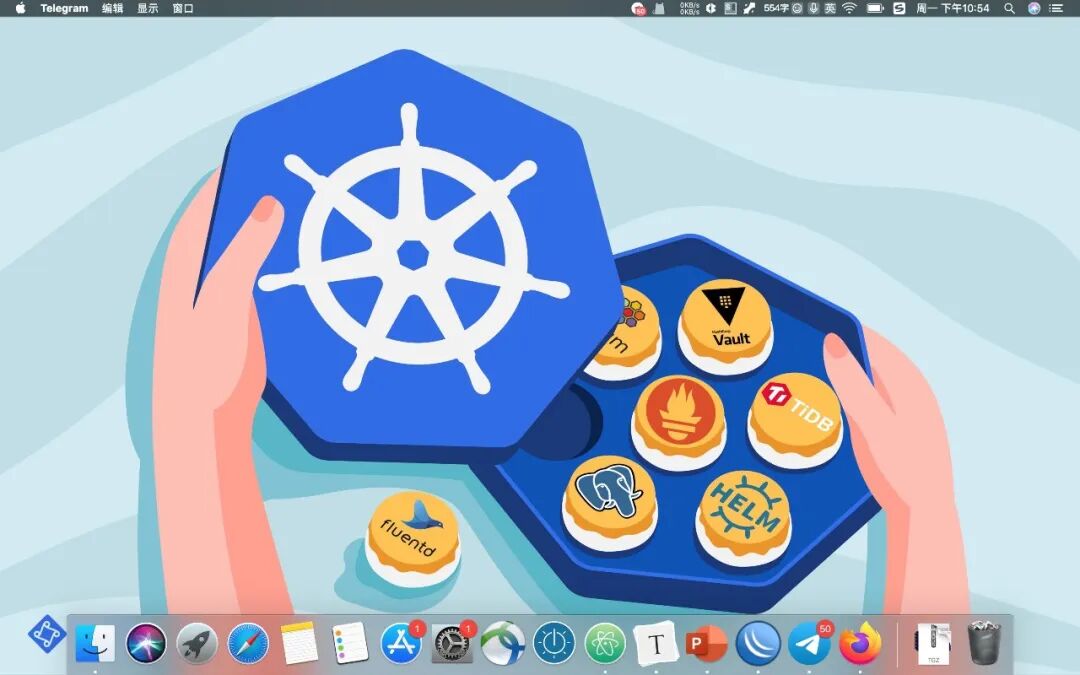Click the 554字 character count item
The height and width of the screenshot is (675, 1080).
tap(776, 8)
